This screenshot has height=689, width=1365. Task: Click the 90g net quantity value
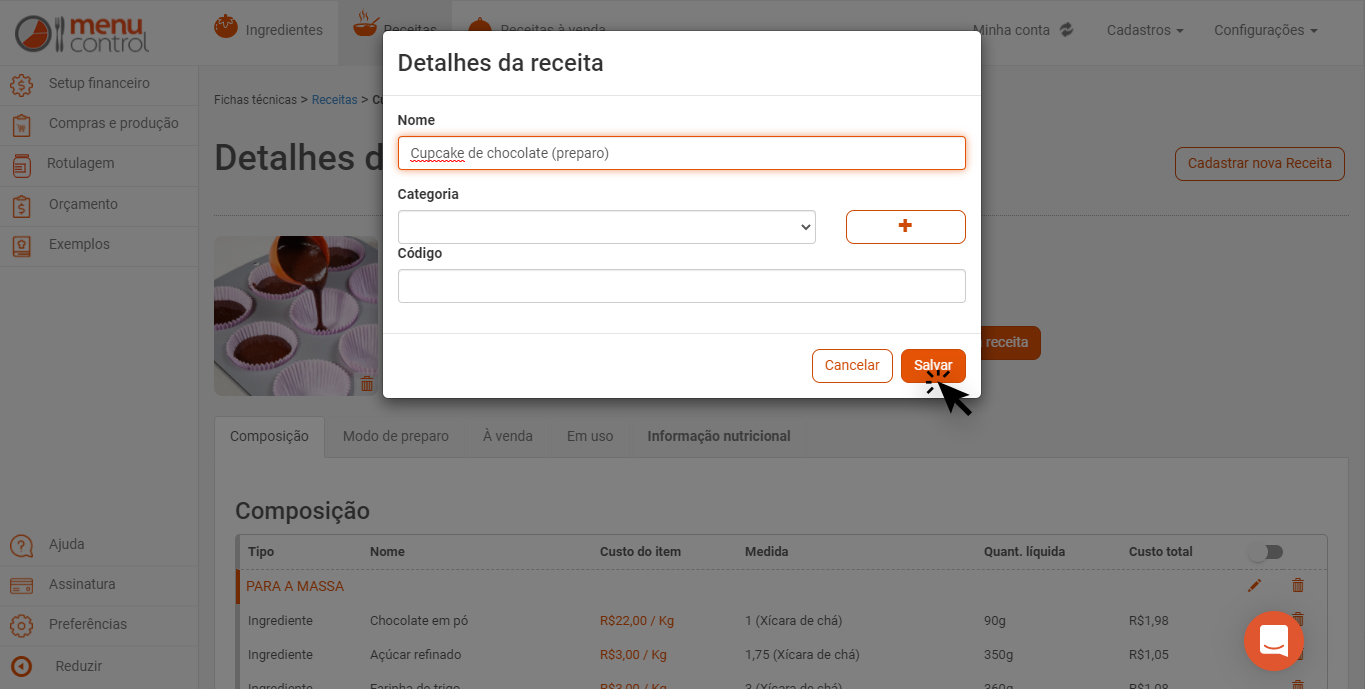click(x=997, y=621)
